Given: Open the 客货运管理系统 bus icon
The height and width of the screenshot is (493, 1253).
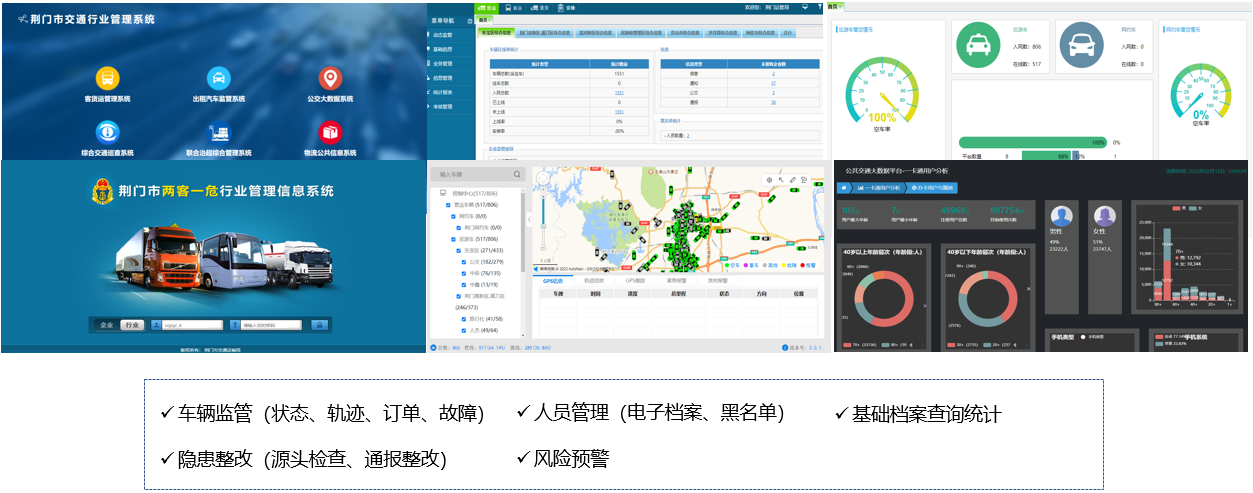Looking at the screenshot, I should (107, 78).
